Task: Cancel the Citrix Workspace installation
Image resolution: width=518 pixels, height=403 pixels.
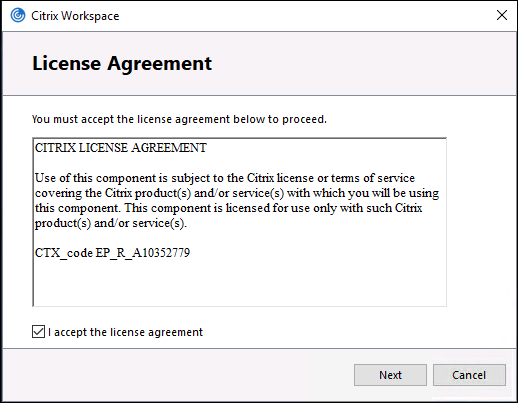Action: pos(469,375)
